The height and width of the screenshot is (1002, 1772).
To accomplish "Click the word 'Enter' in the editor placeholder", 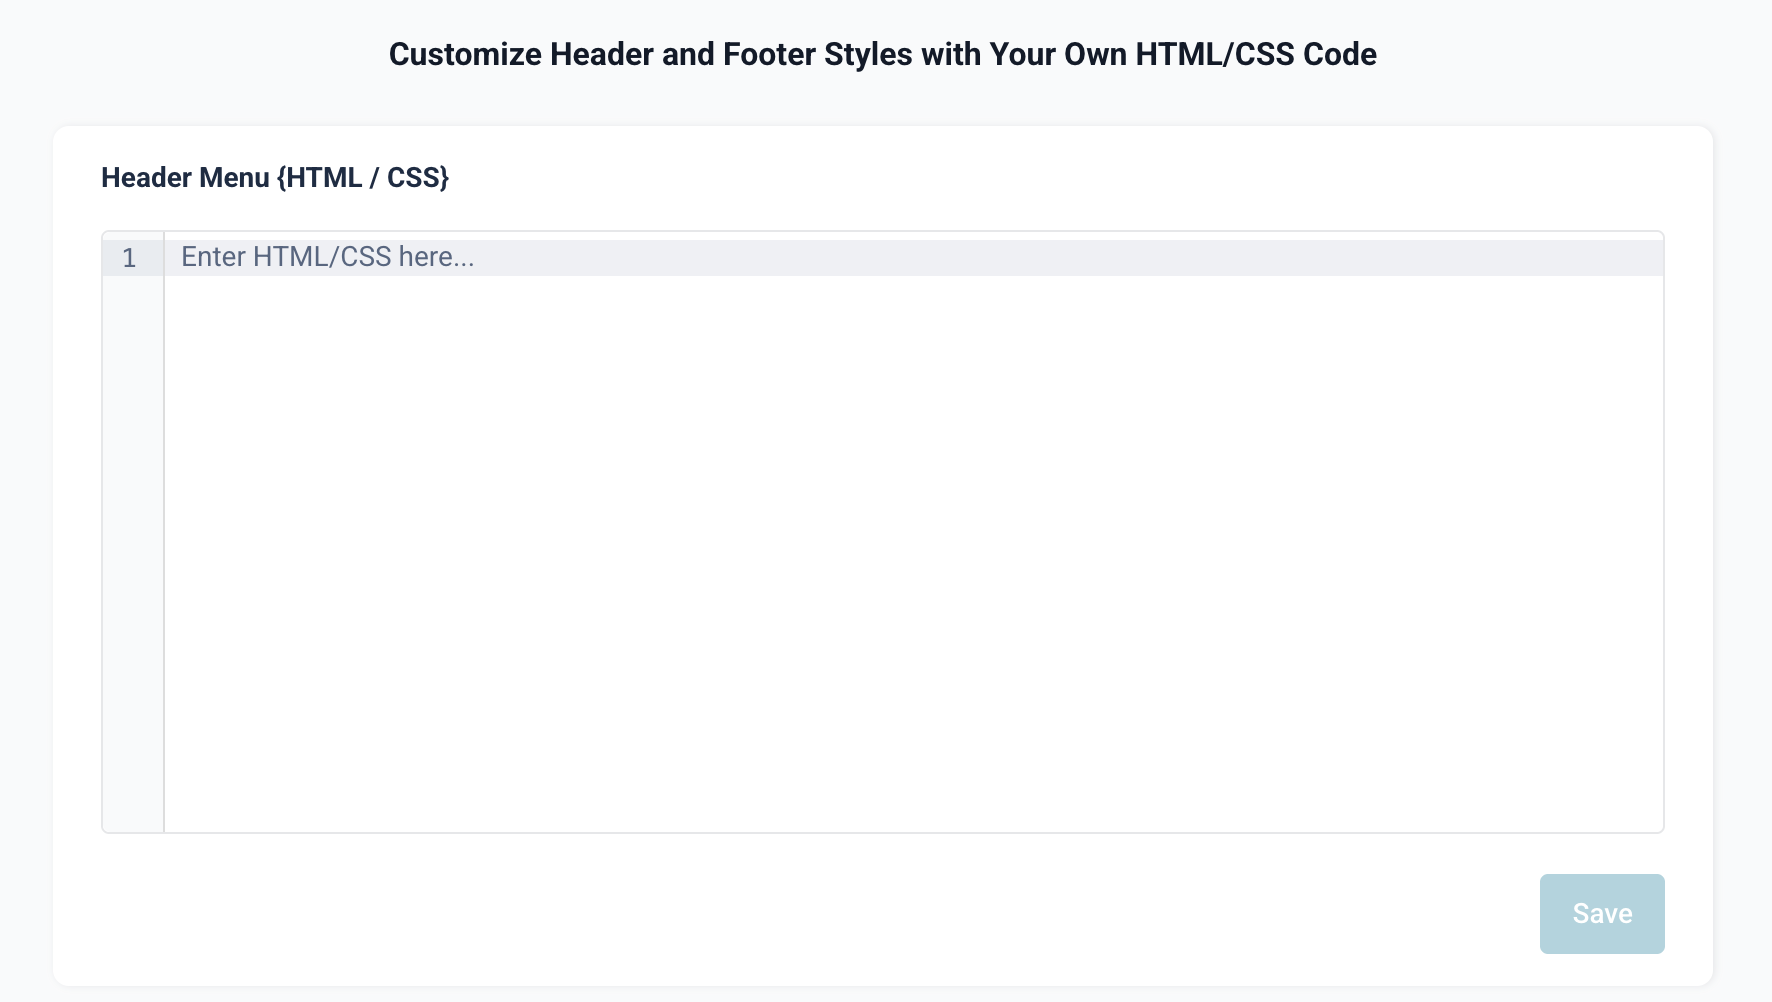I will click(213, 257).
